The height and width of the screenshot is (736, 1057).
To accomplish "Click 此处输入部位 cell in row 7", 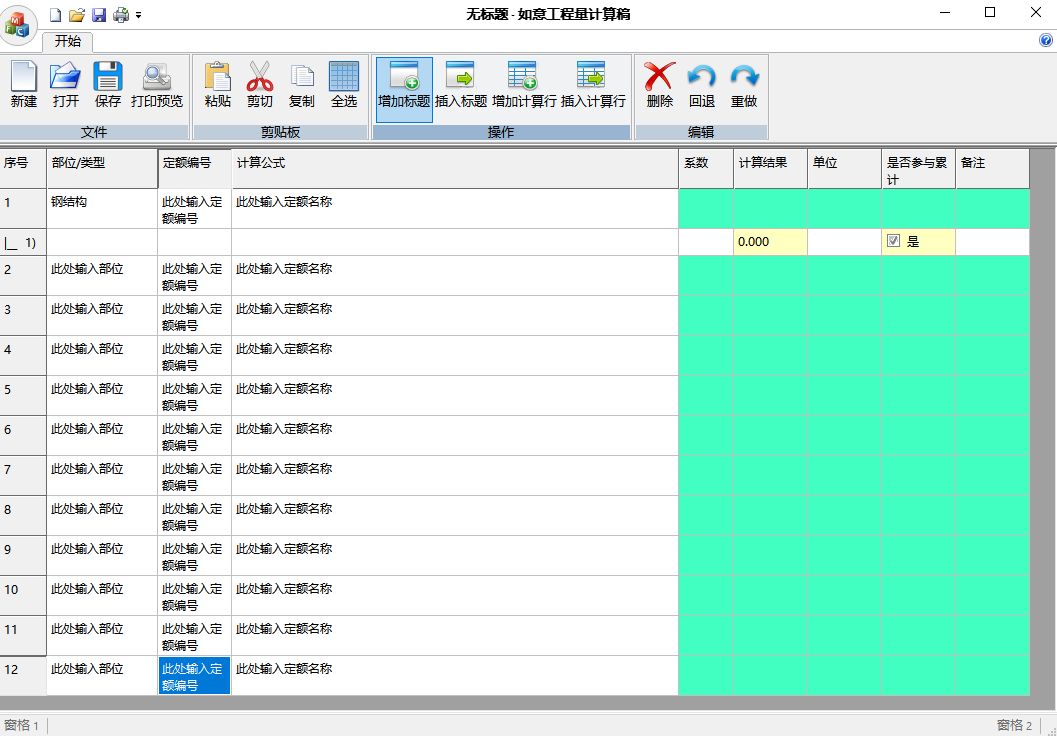I will (102, 476).
